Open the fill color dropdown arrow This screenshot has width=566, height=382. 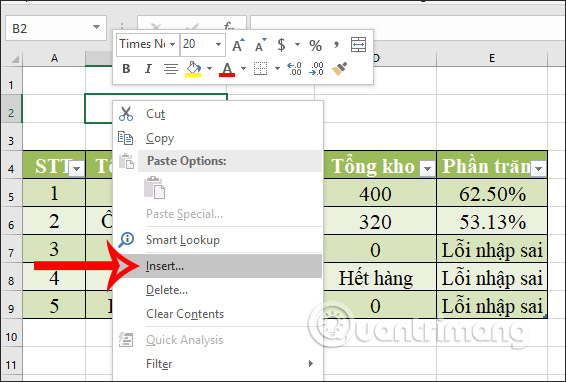[209, 68]
